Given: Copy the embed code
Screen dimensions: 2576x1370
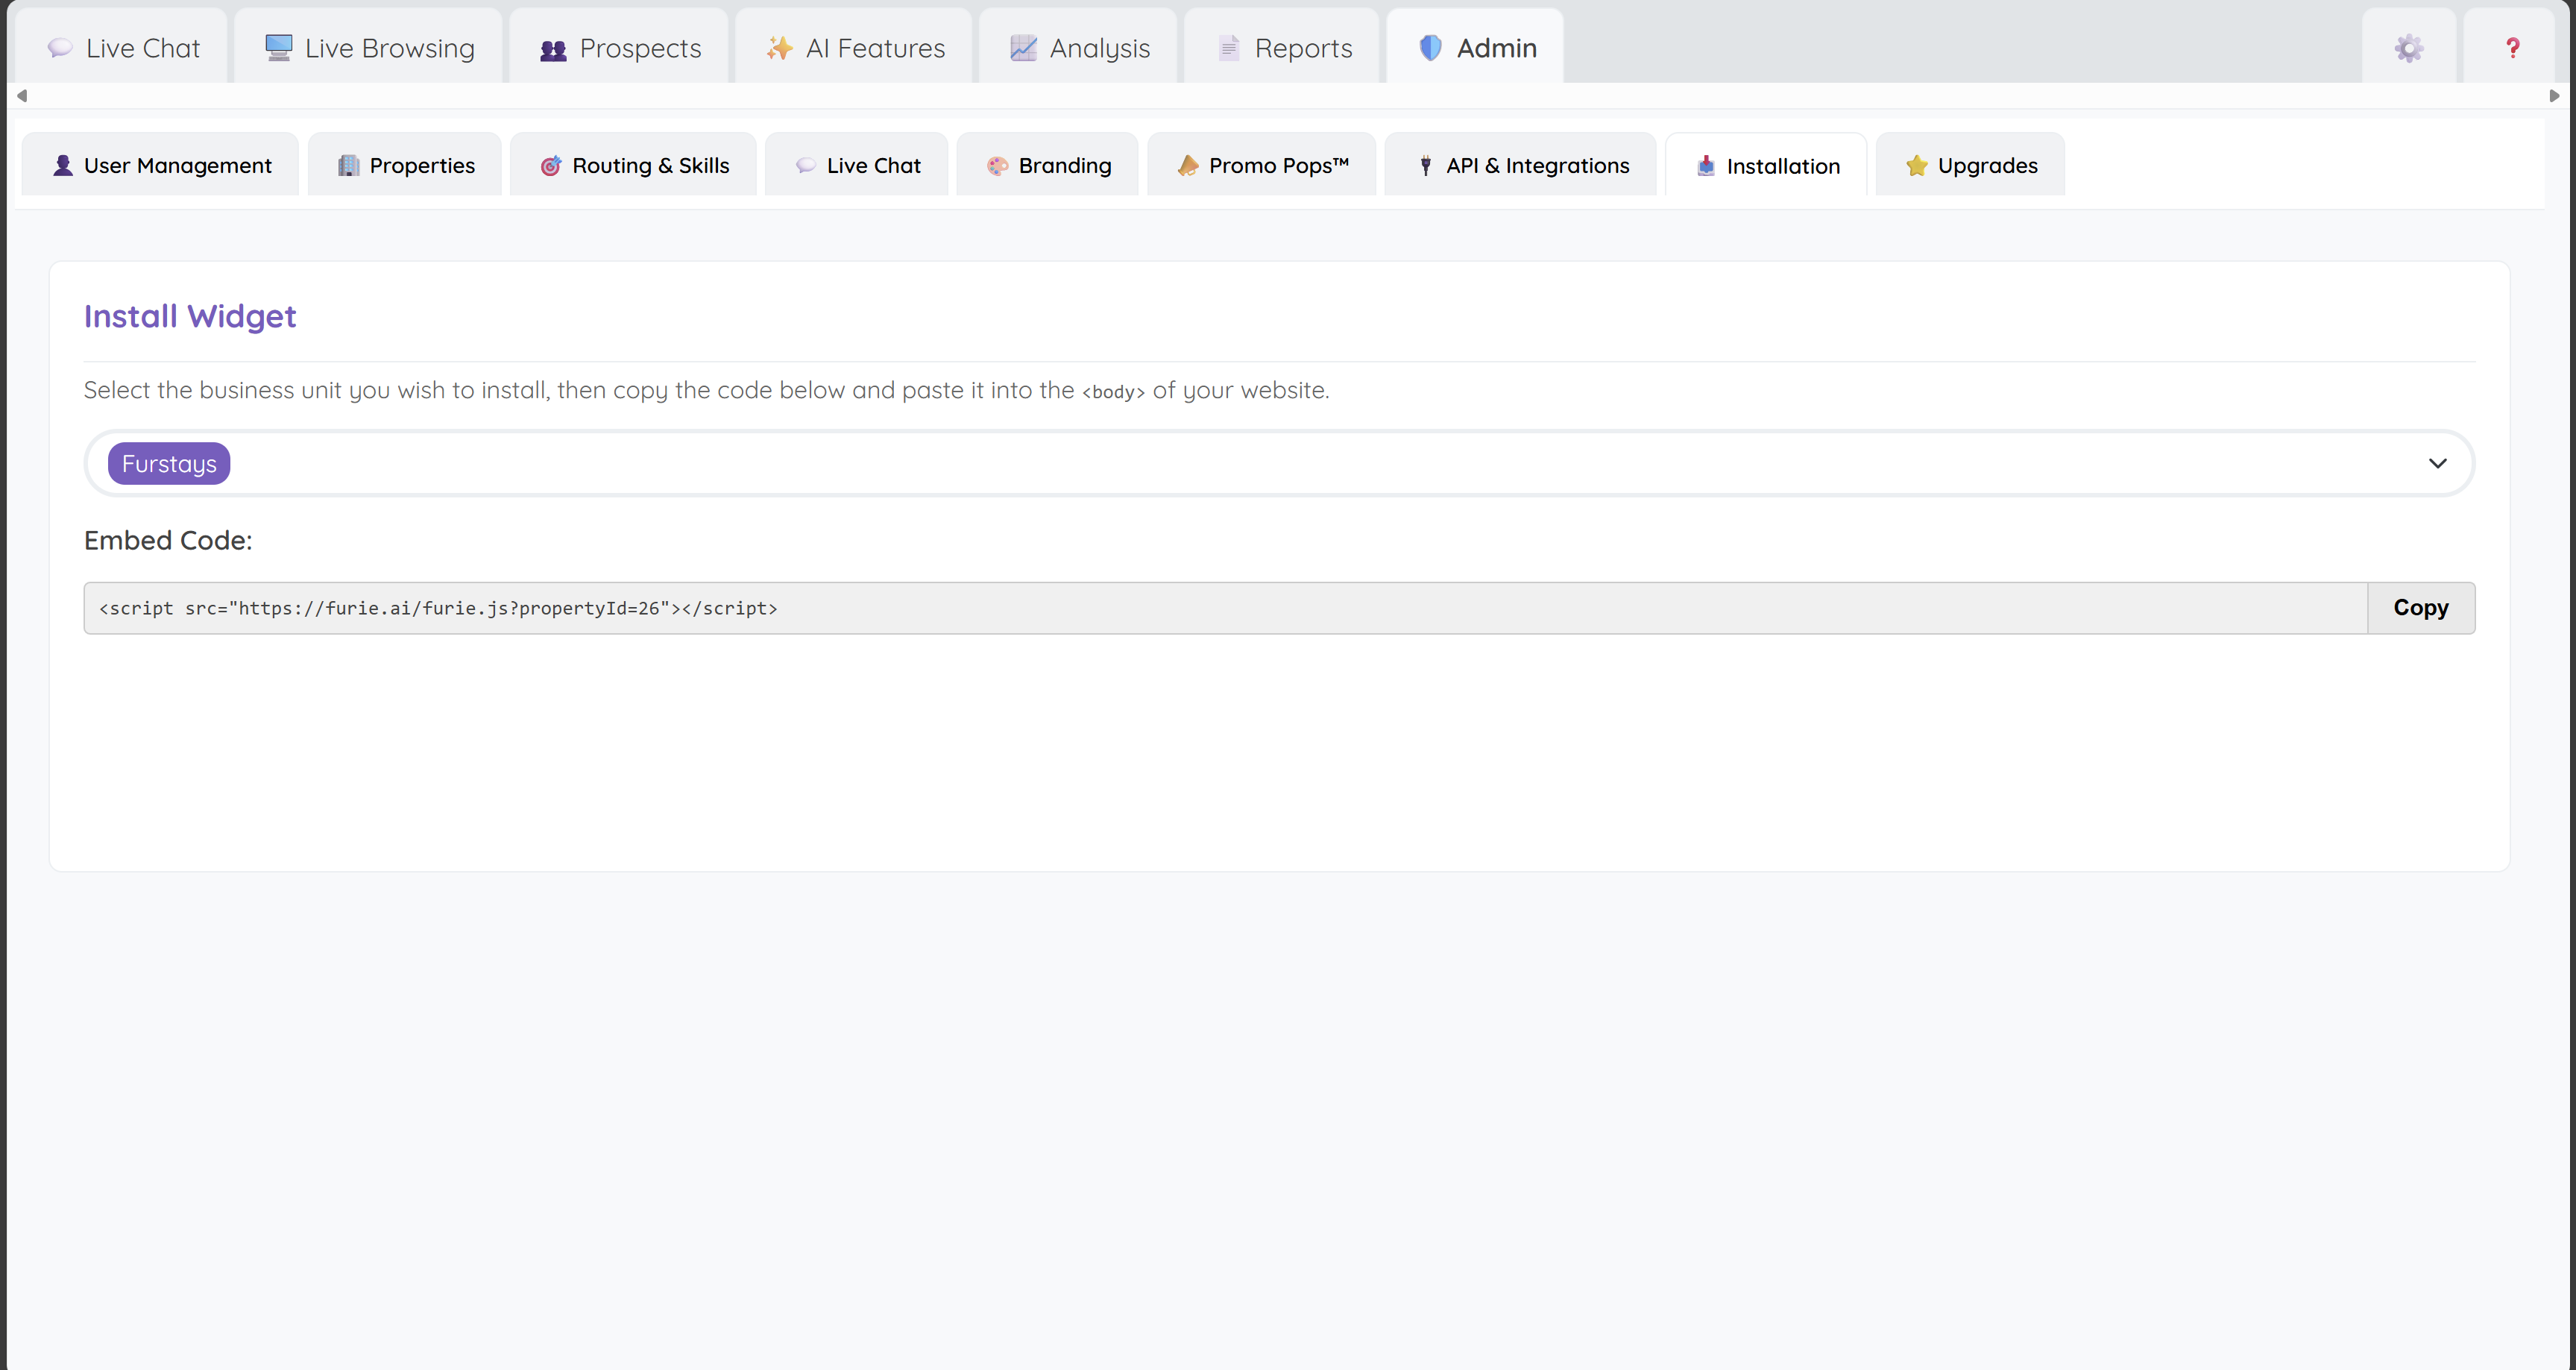Looking at the screenshot, I should tap(2420, 607).
